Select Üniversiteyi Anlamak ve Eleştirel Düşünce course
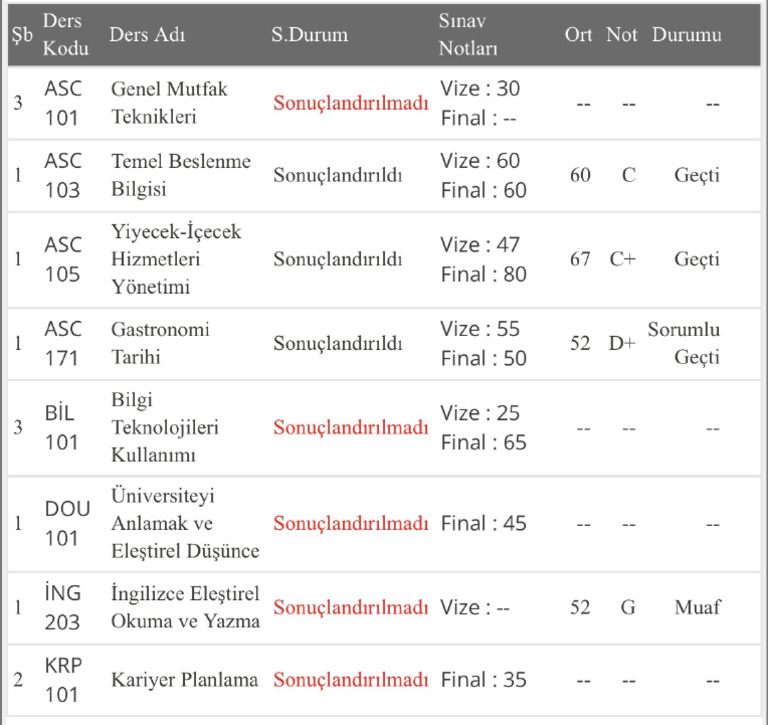This screenshot has width=768, height=725. (185, 523)
